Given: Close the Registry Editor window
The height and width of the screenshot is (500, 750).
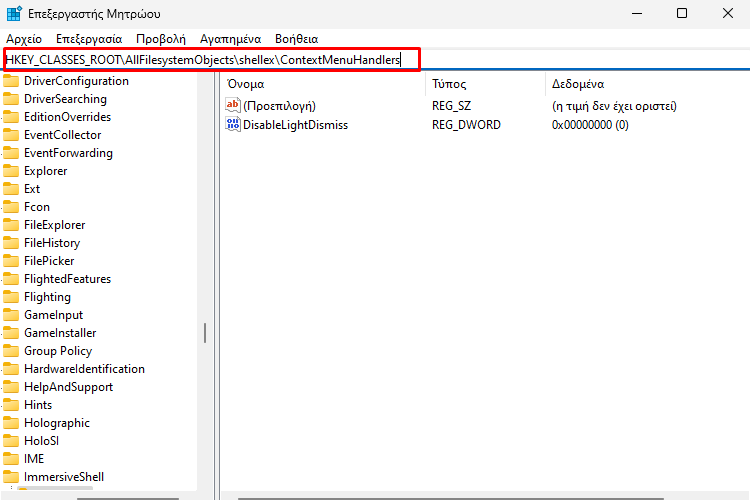Looking at the screenshot, I should tap(728, 13).
